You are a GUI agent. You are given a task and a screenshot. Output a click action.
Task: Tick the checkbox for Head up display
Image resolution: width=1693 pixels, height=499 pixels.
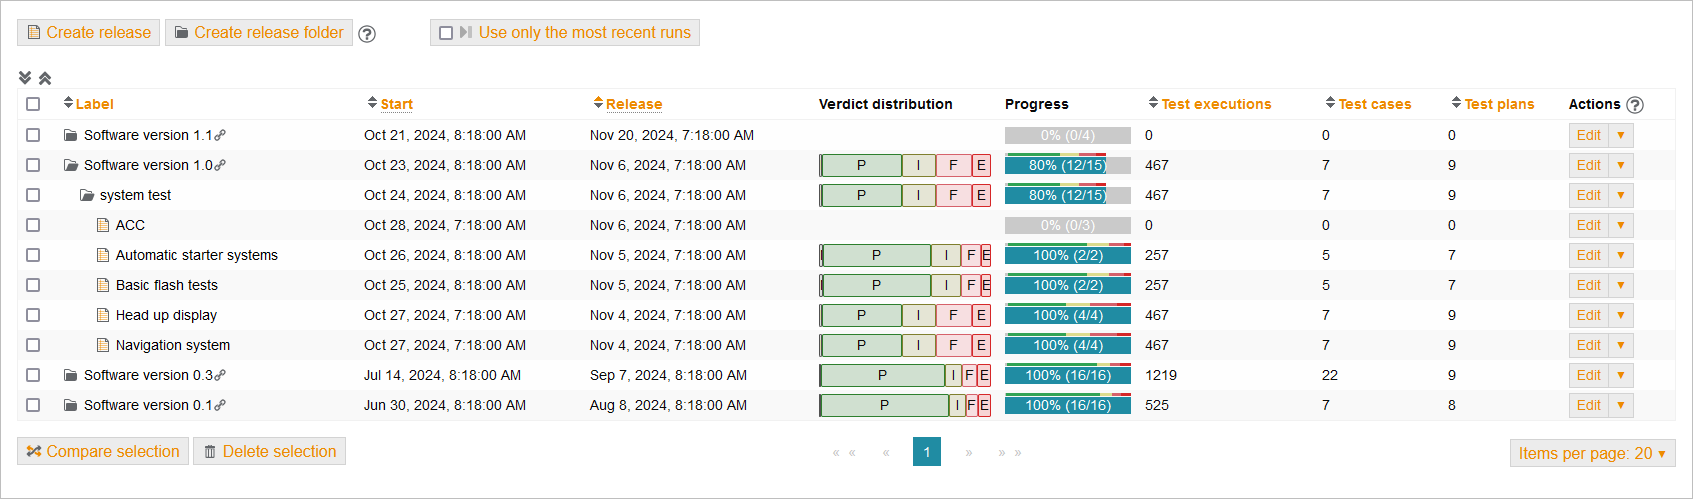click(x=33, y=315)
